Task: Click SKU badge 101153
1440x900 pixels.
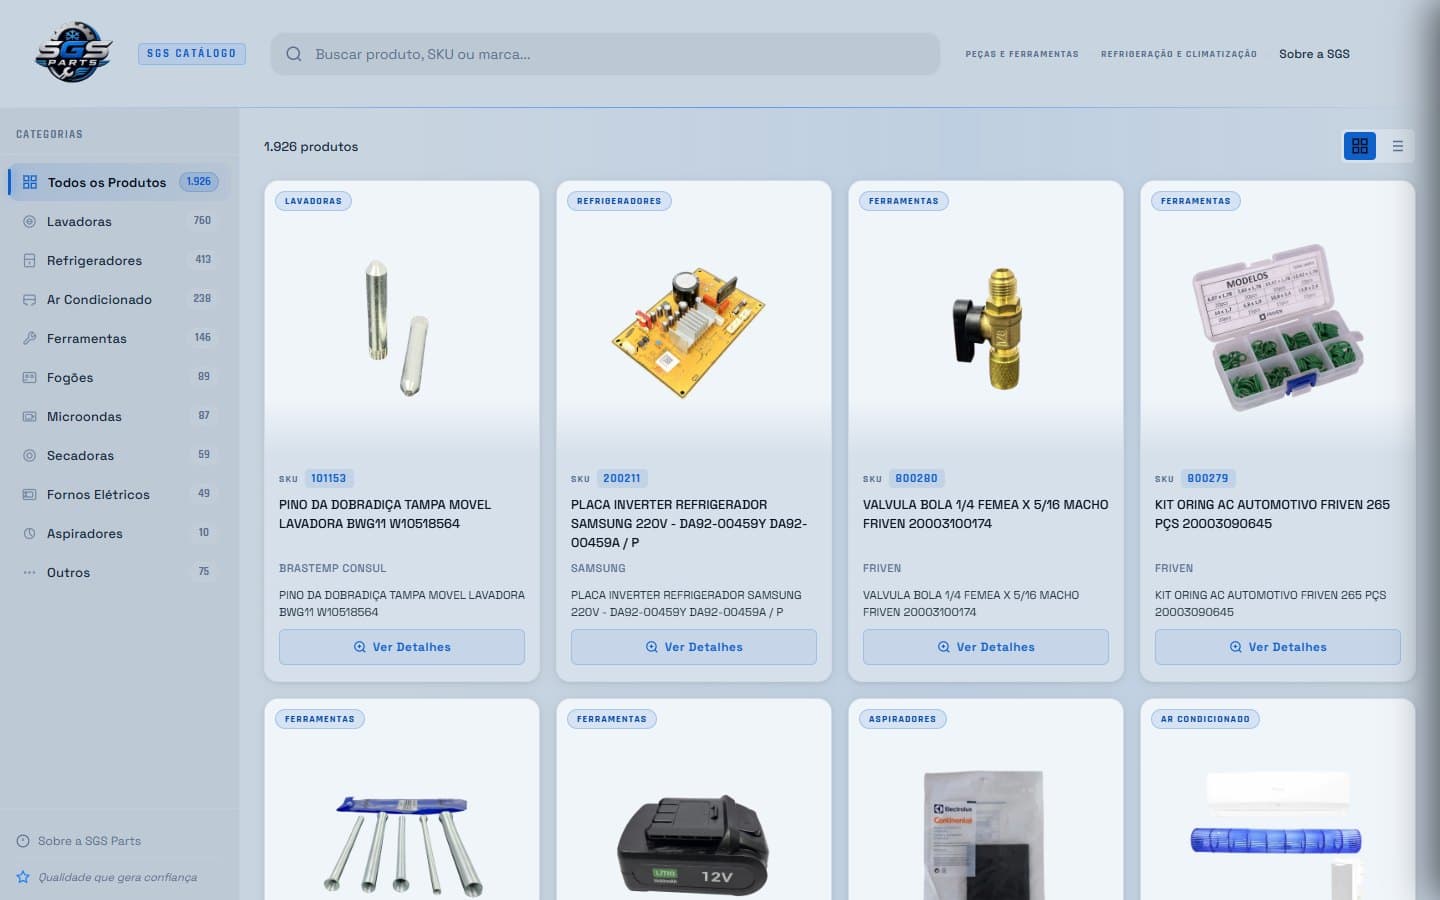Action: pos(328,478)
